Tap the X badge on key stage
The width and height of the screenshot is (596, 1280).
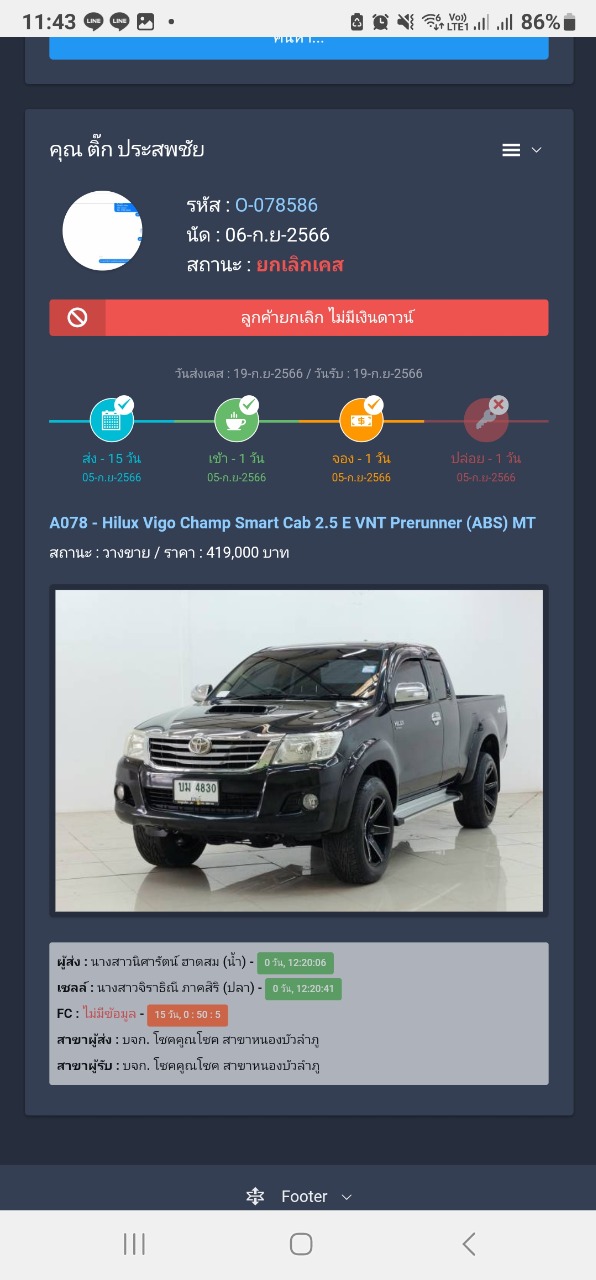498,404
